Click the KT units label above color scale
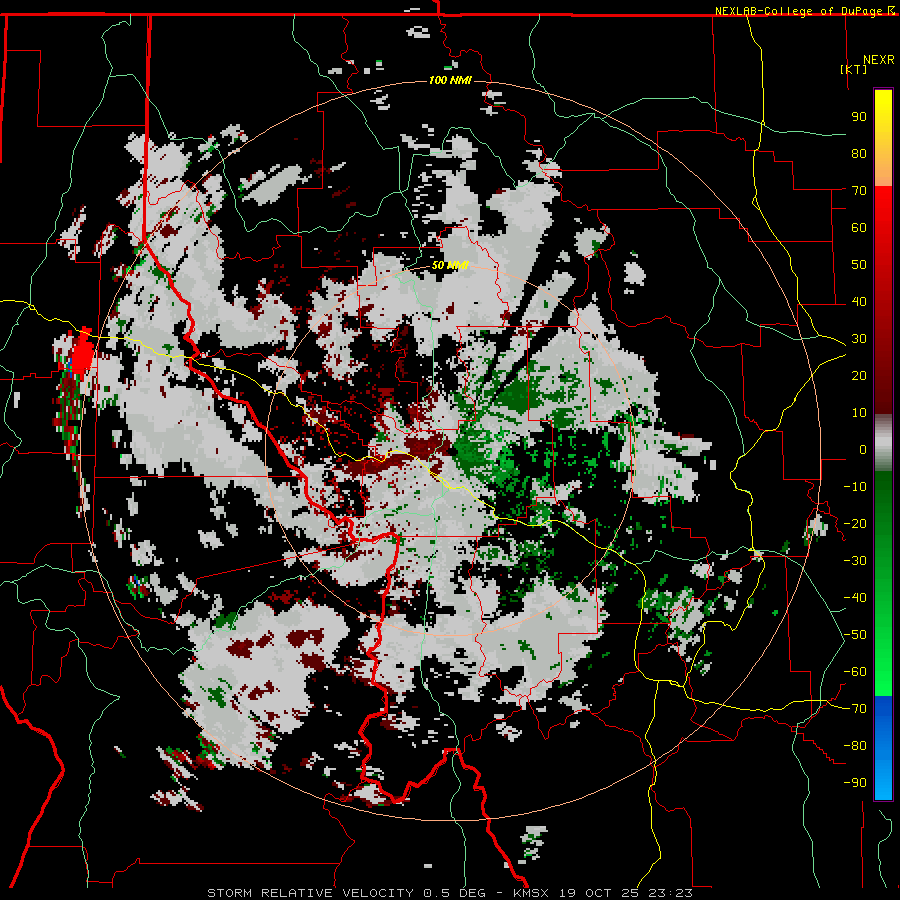Screen dimensions: 900x900 coord(854,69)
